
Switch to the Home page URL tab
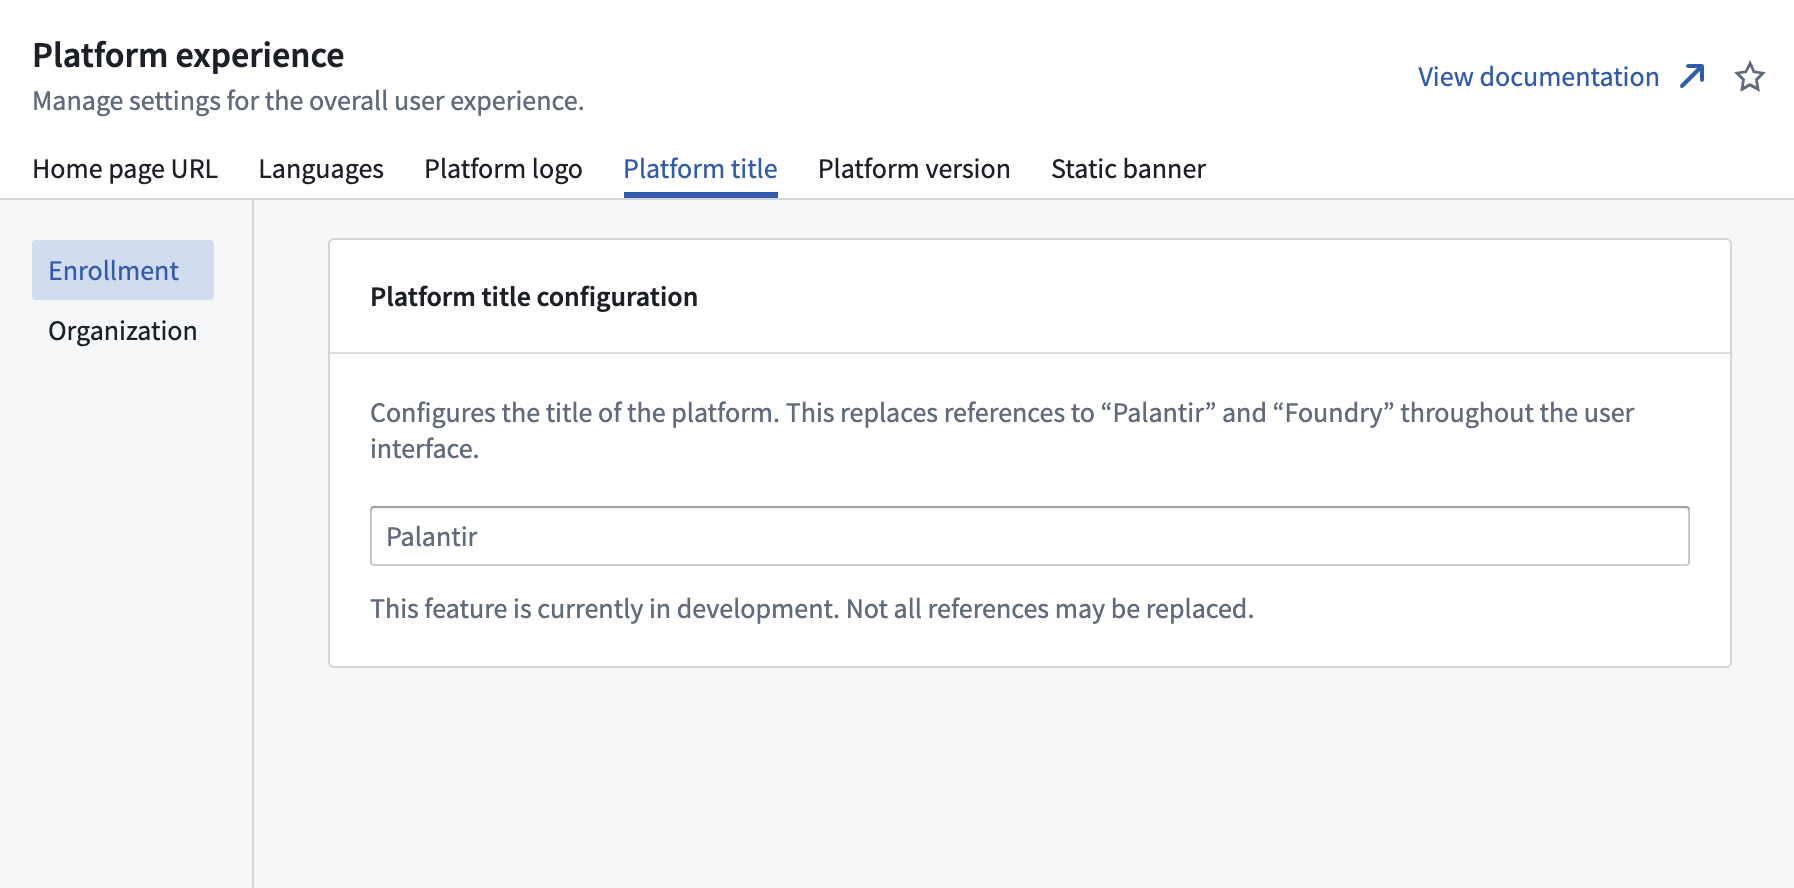(x=125, y=169)
